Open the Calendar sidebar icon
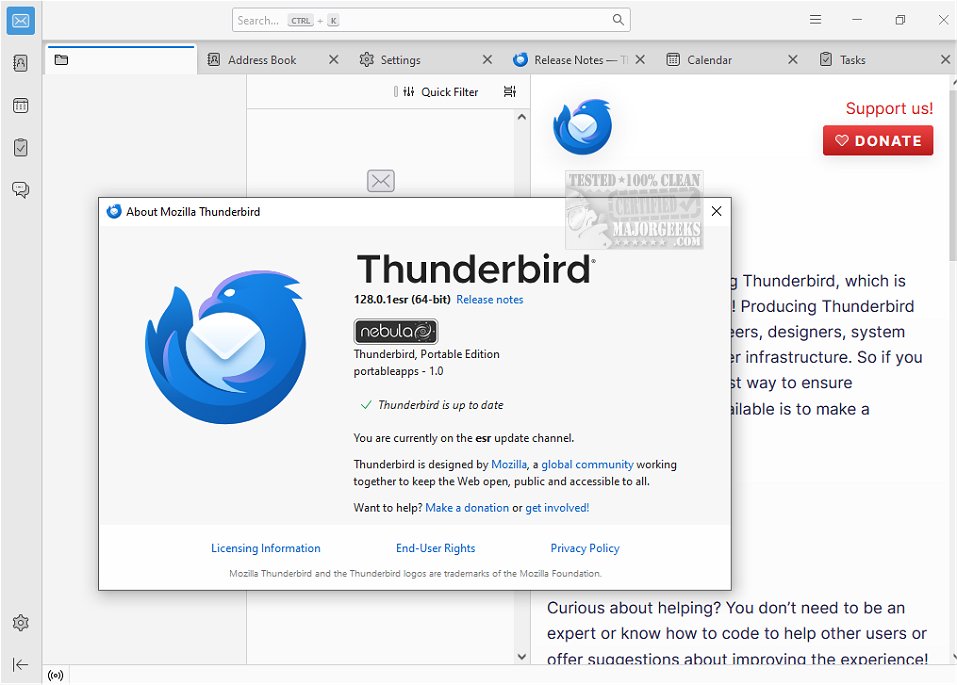The height and width of the screenshot is (685, 957). coord(20,106)
